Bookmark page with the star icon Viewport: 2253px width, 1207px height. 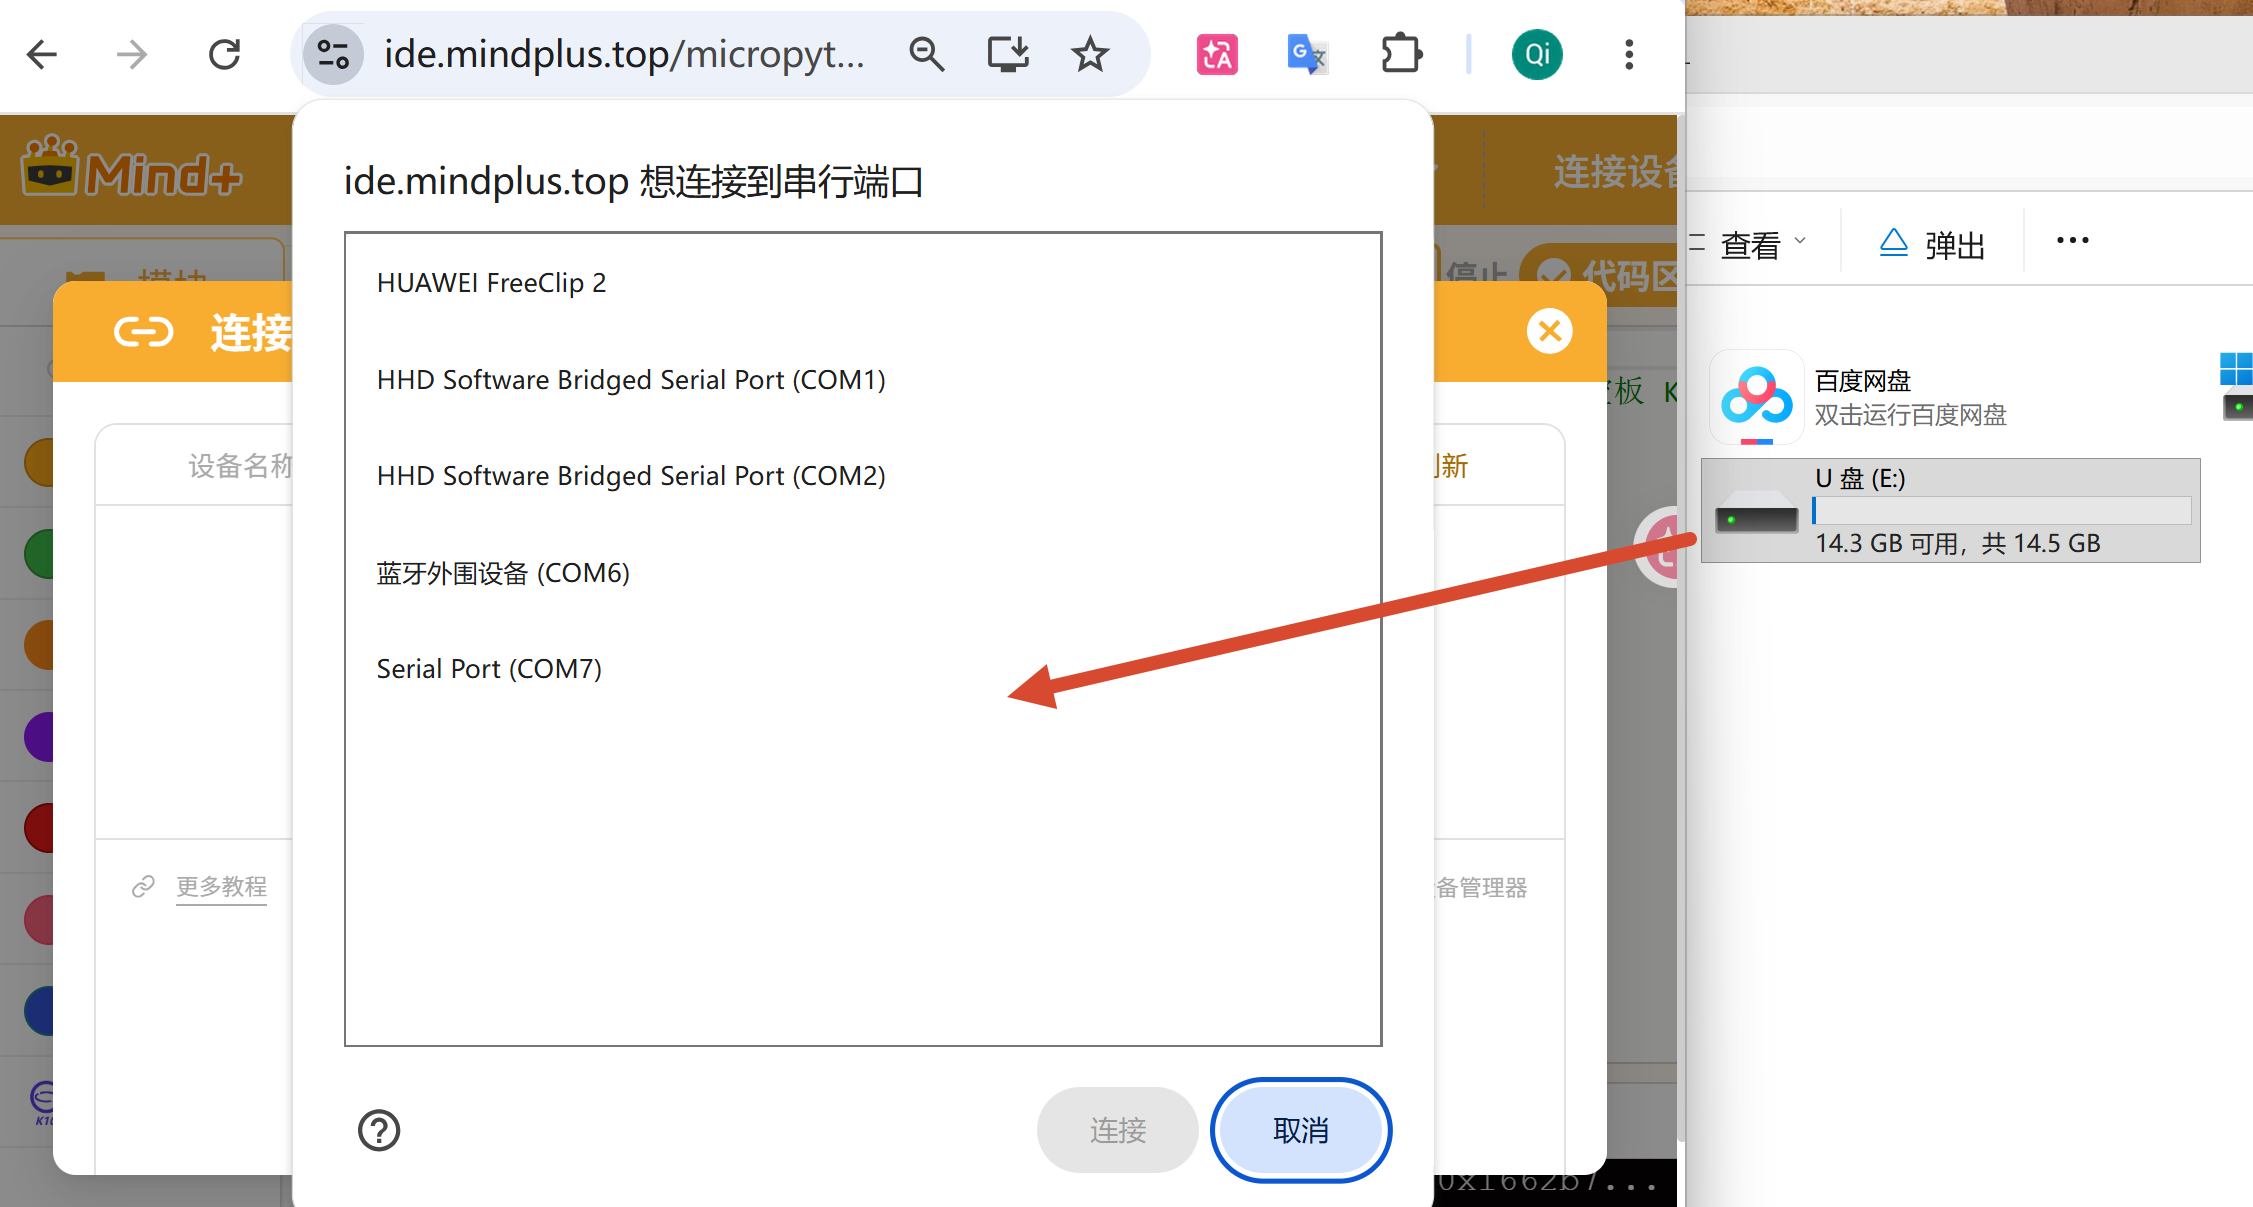1090,54
